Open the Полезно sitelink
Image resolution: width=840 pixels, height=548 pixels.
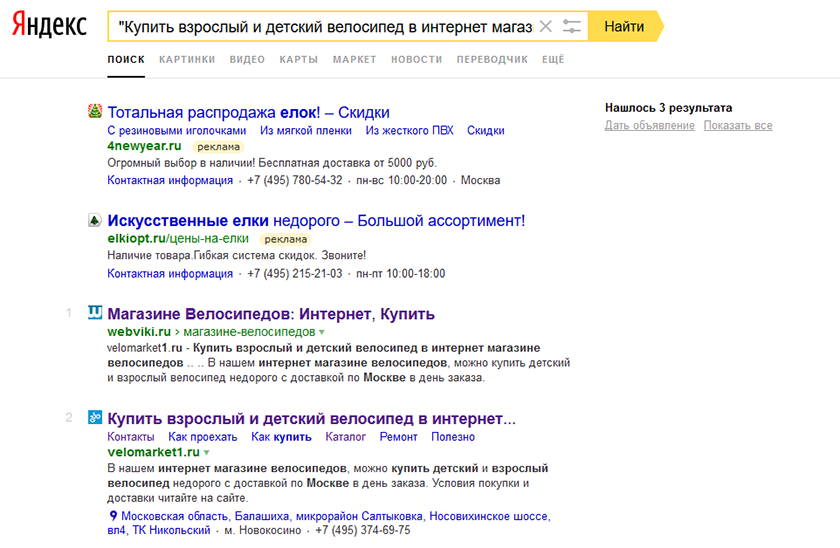(453, 437)
